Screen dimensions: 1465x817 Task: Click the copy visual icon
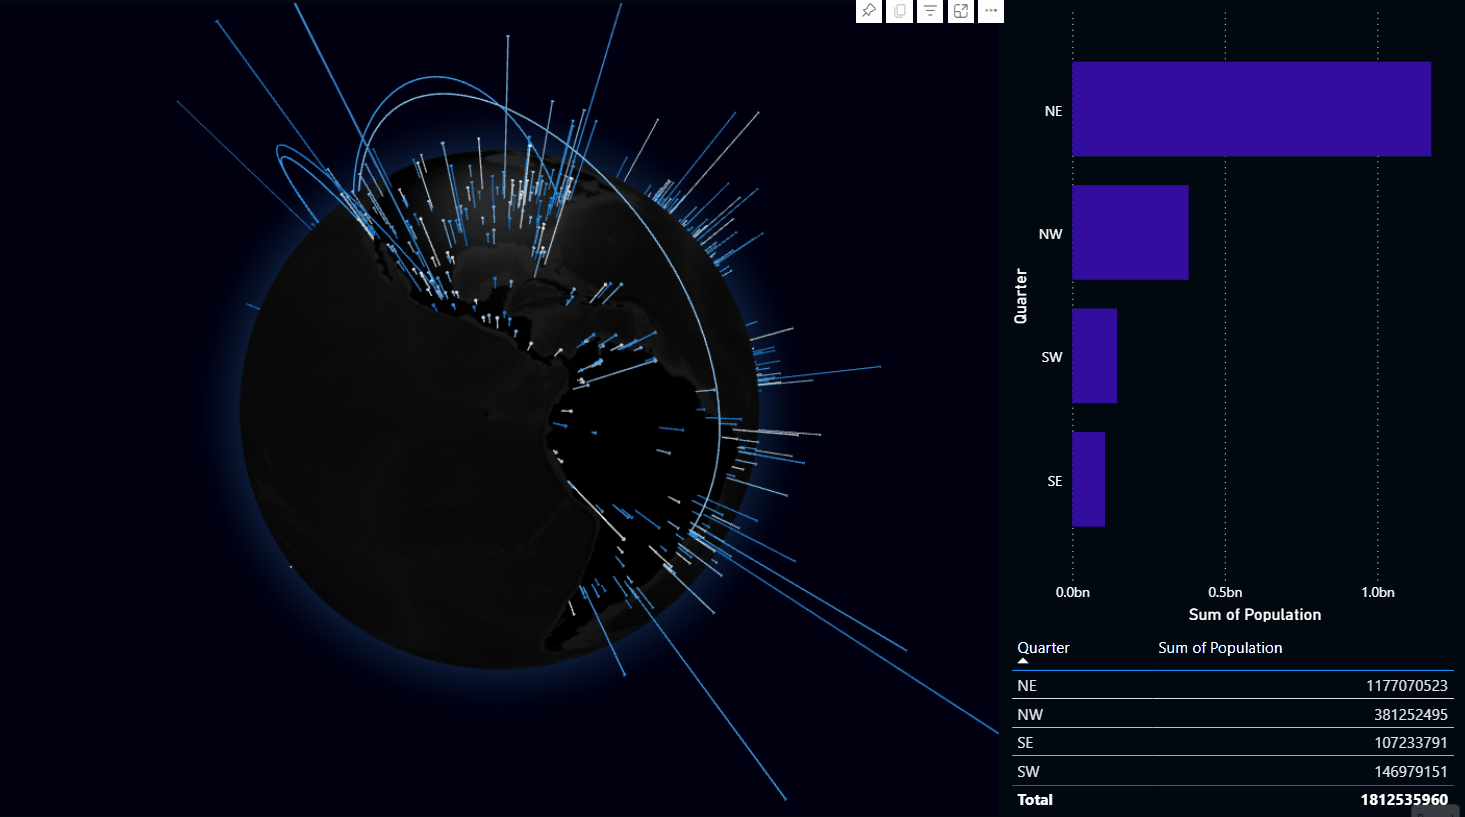coord(900,11)
